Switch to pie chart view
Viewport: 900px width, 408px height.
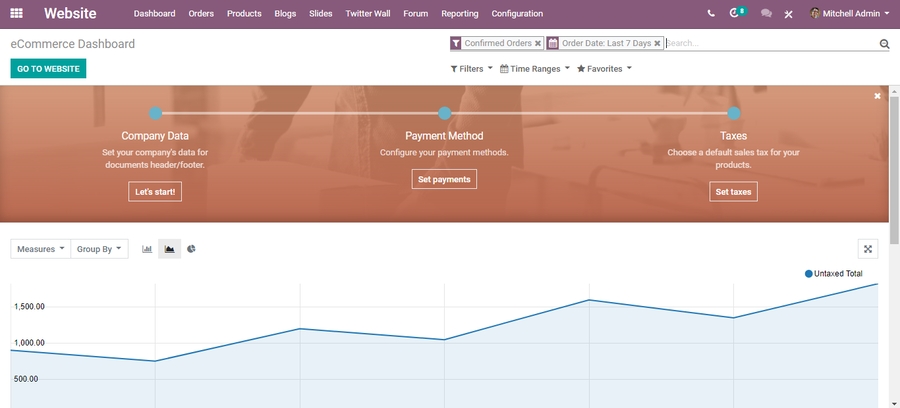pos(191,249)
